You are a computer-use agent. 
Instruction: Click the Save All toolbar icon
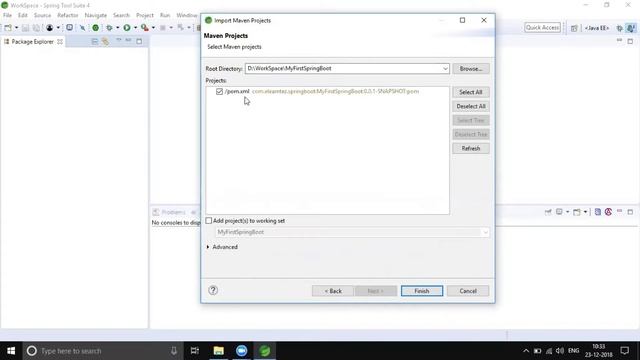36,28
